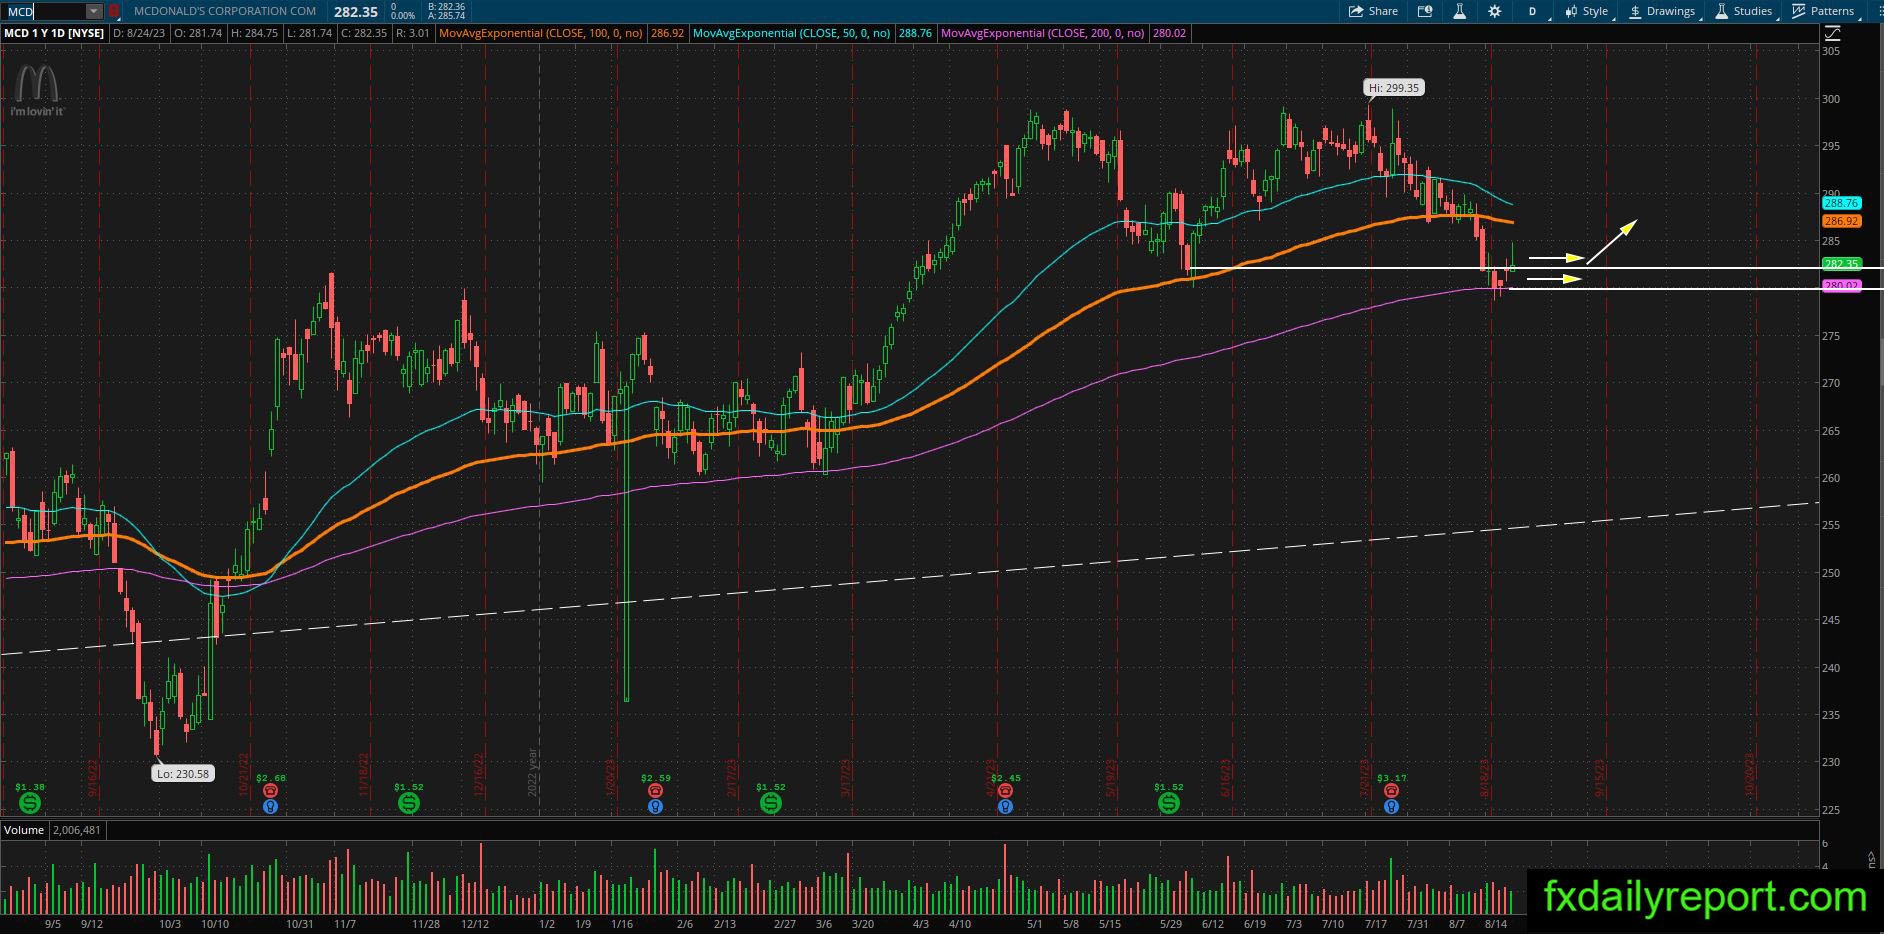Open the Style menu
The width and height of the screenshot is (1884, 934).
[x=1587, y=11]
